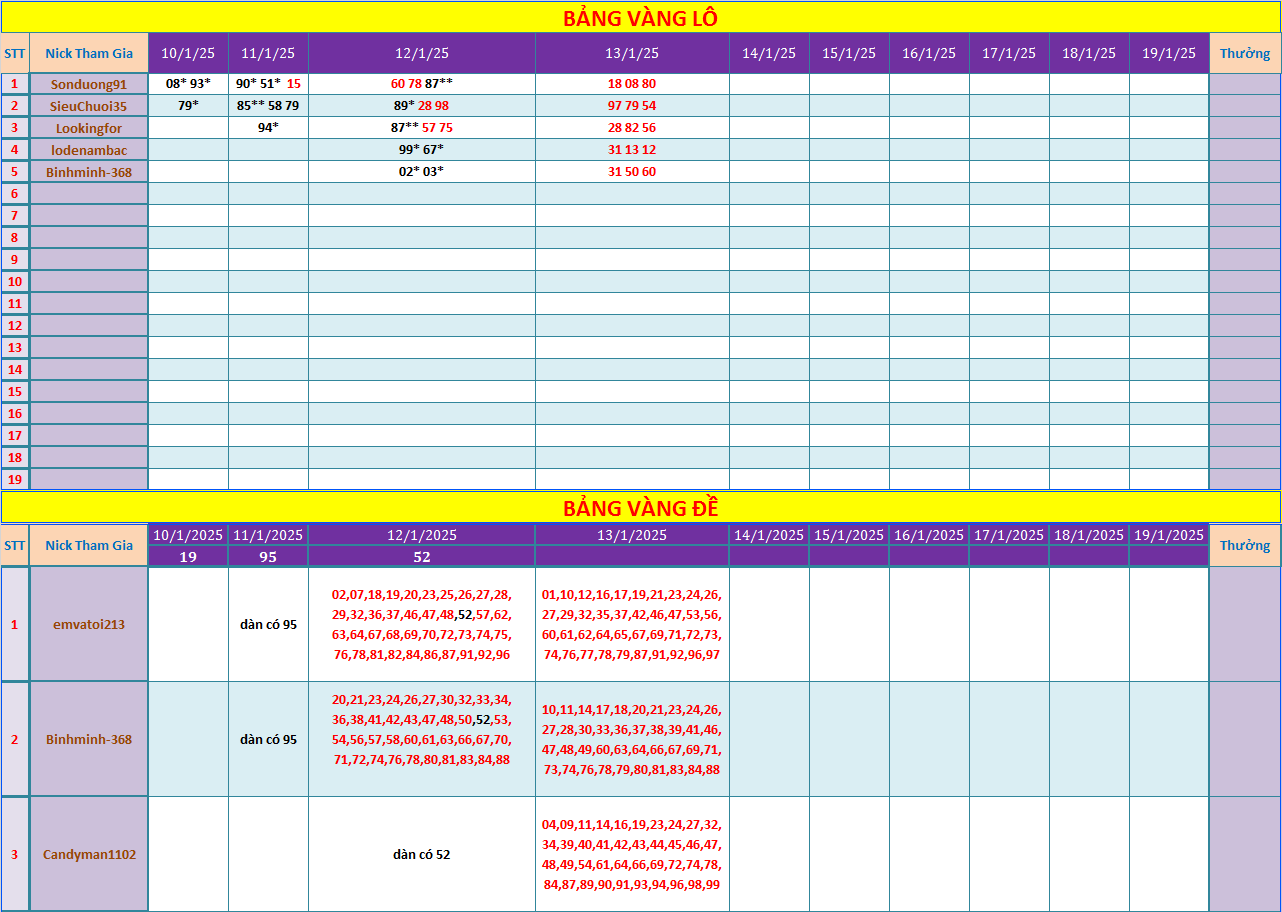Select Binhminh-368 in the Lô table

[x=89, y=172]
